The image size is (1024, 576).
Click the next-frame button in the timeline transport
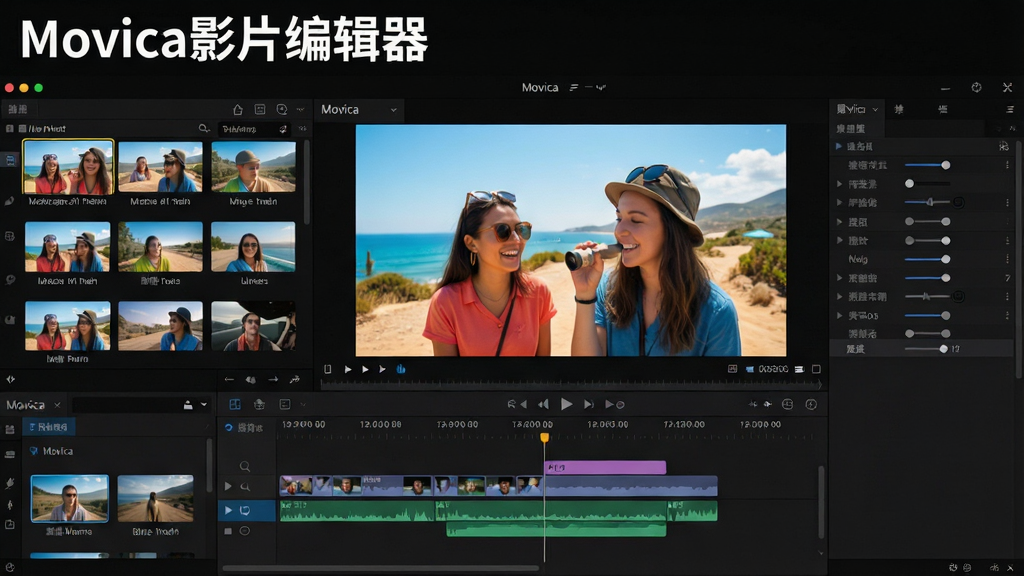click(x=588, y=404)
